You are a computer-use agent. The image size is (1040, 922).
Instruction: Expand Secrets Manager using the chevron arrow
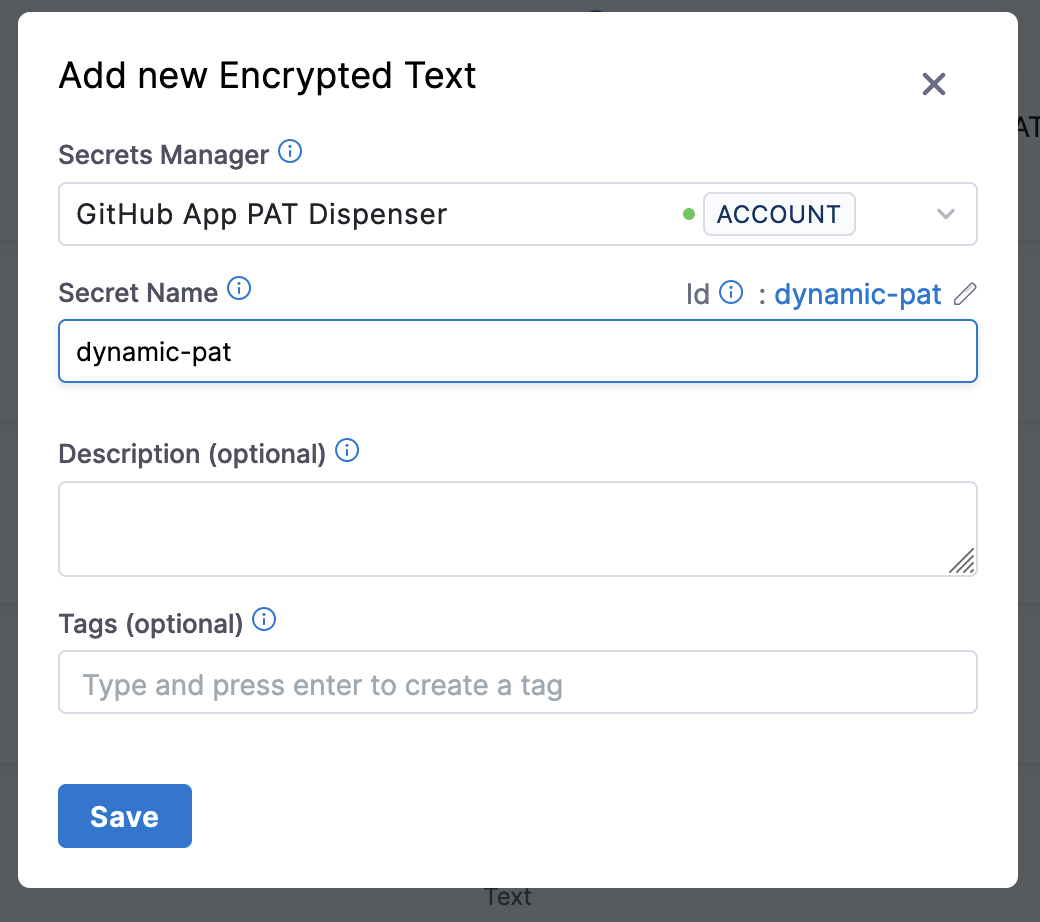[x=945, y=214]
